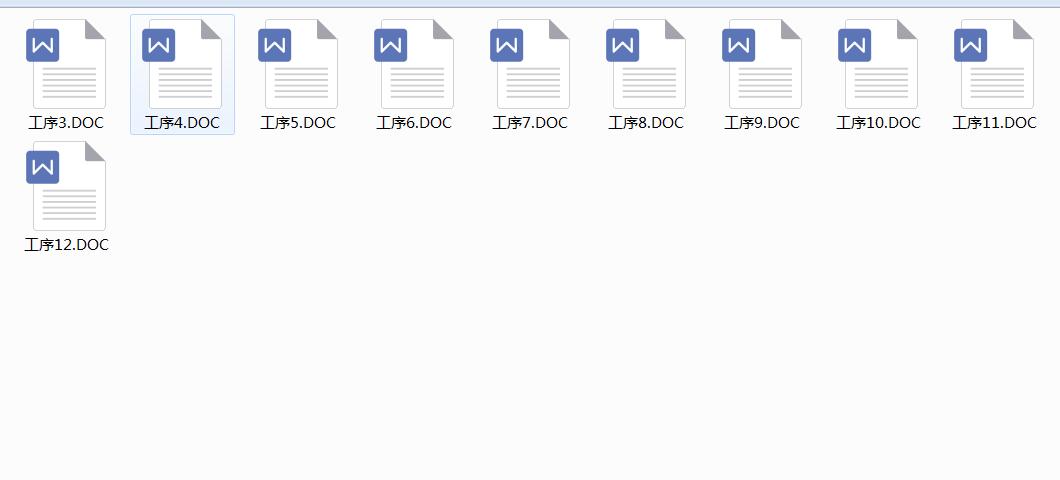Select the 工序5.DOC file icon
The width and height of the screenshot is (1060, 480).
298,64
